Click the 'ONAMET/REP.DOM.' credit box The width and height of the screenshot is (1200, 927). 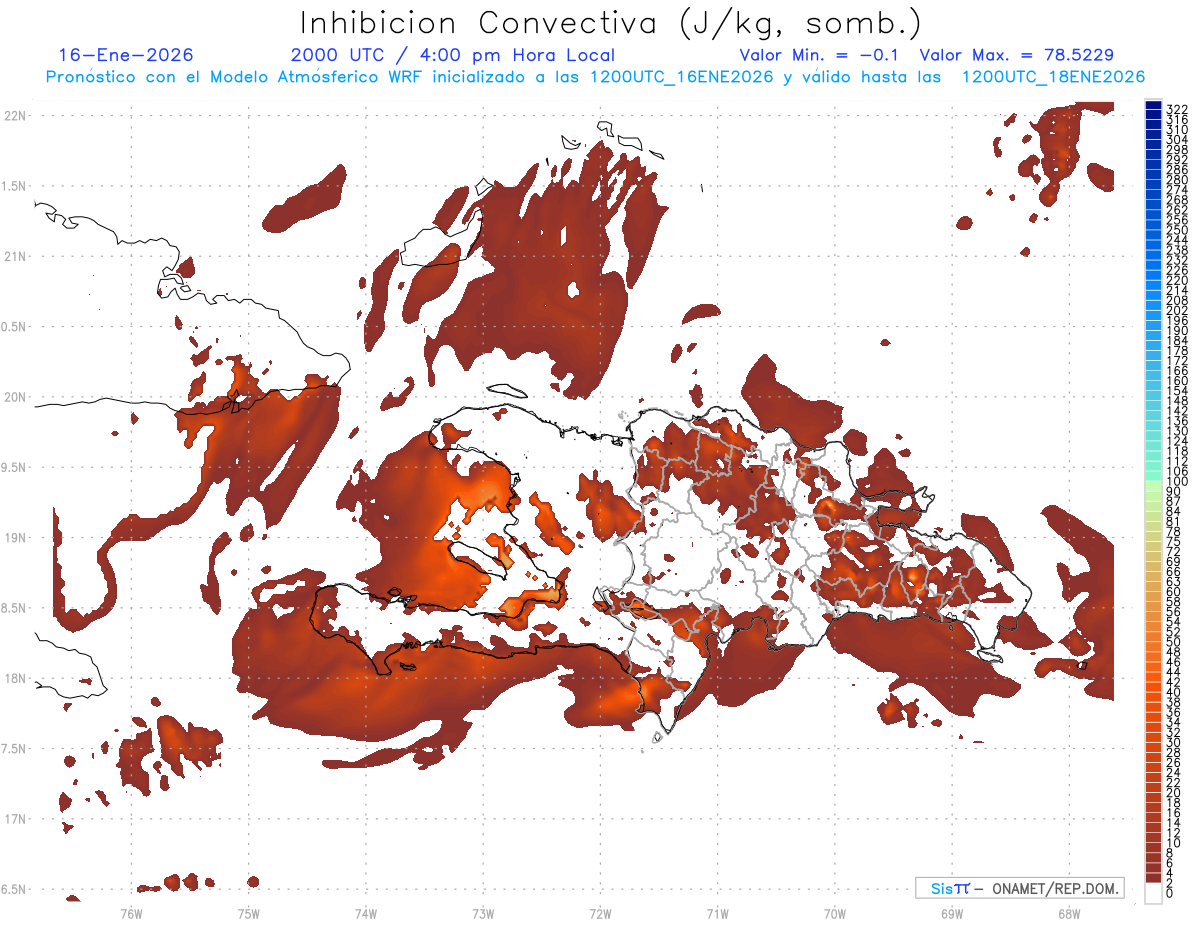point(1020,888)
